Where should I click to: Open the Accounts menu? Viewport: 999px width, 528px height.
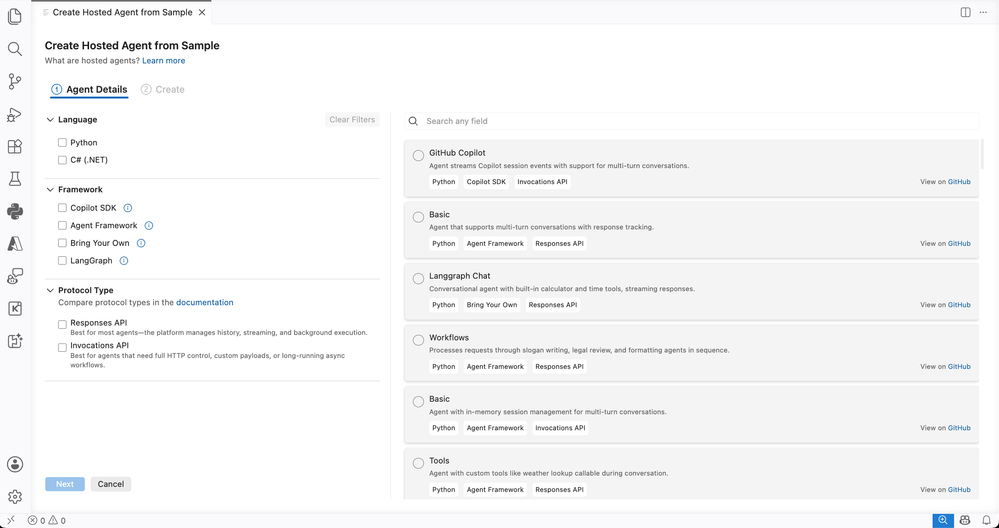(15, 464)
